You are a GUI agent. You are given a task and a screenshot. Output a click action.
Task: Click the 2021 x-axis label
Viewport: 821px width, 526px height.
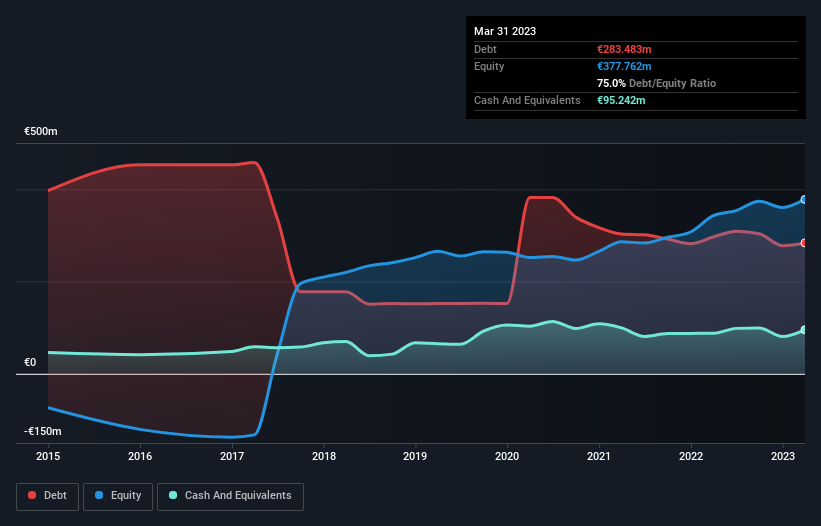click(599, 456)
